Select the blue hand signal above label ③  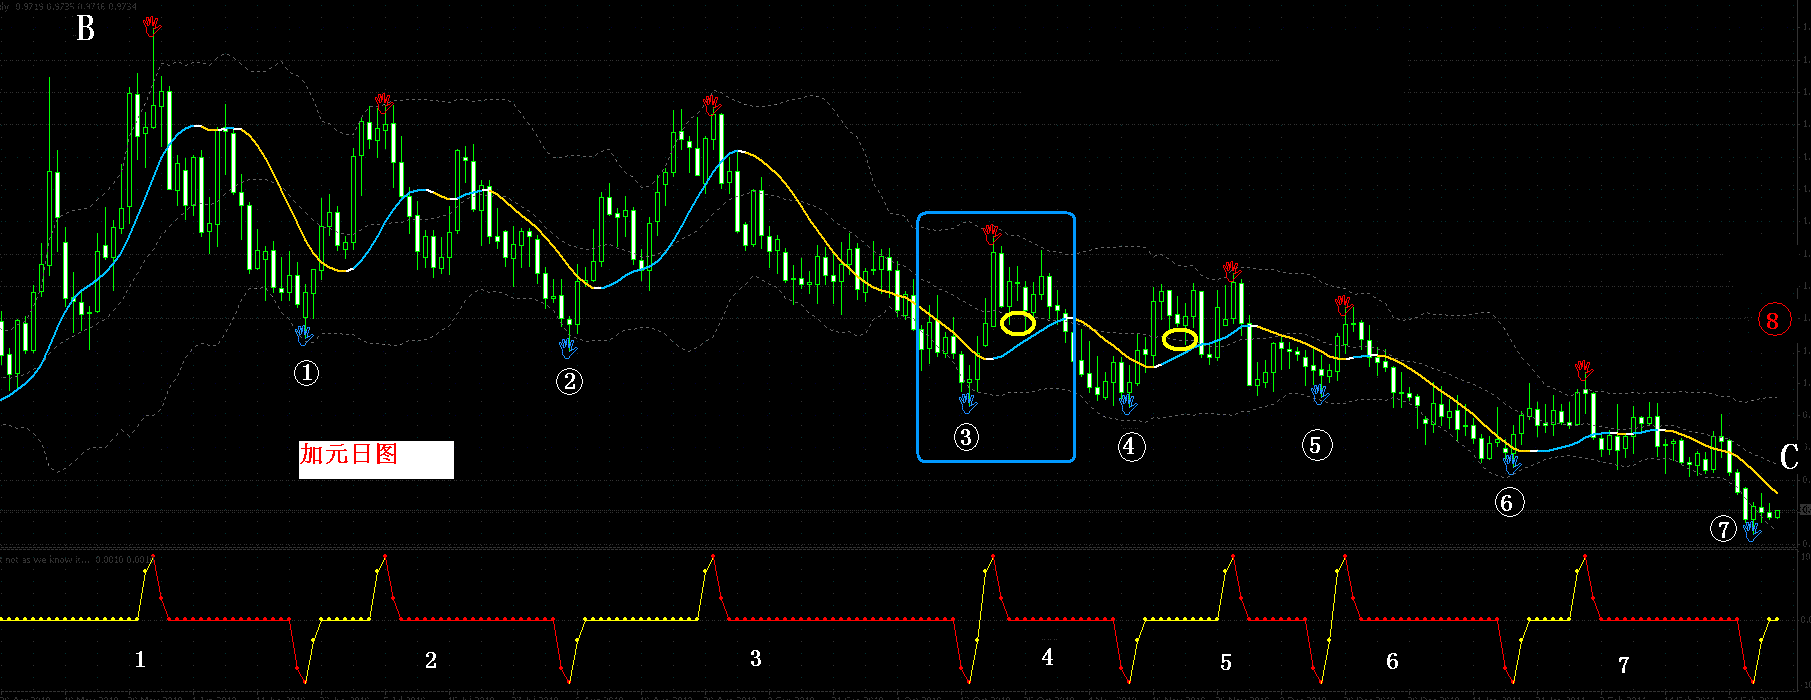[968, 402]
